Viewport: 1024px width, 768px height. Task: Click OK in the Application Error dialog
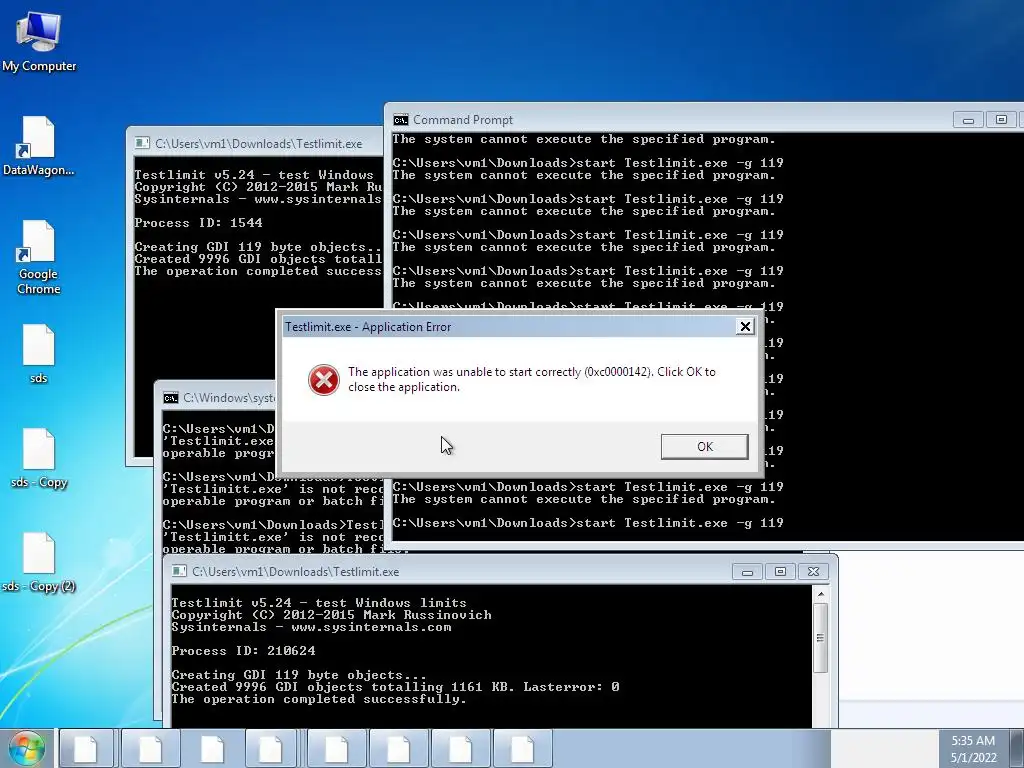coord(704,447)
